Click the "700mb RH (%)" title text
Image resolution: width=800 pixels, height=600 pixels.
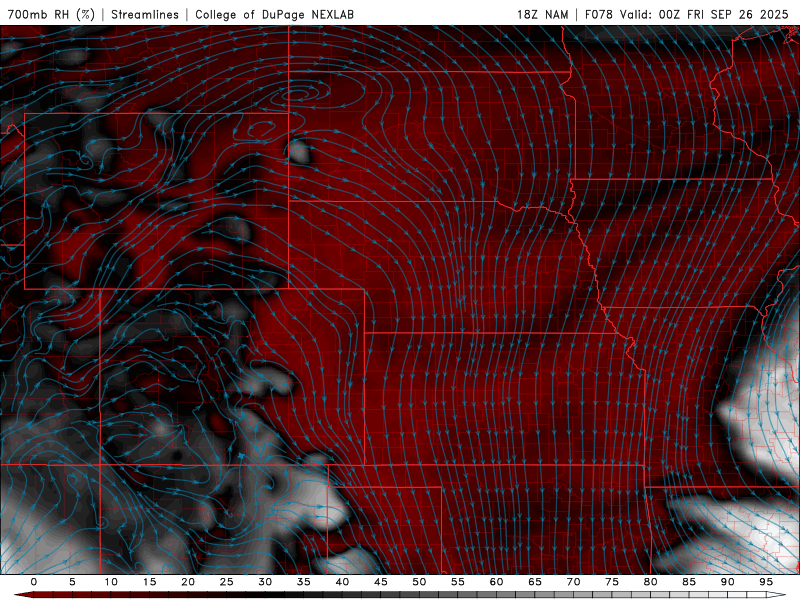tap(51, 14)
